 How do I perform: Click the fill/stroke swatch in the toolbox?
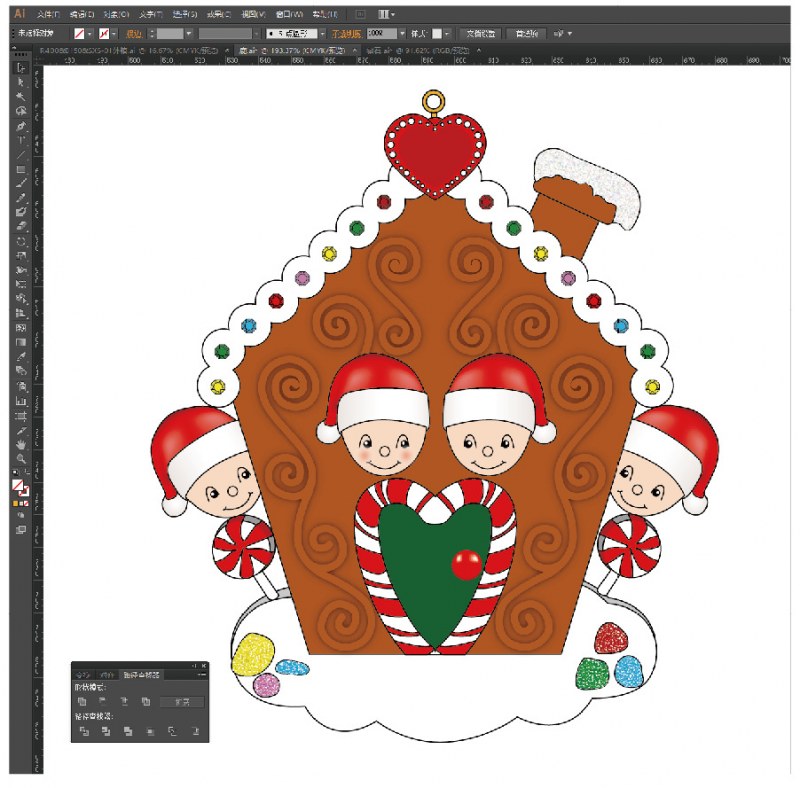pyautogui.click(x=19, y=486)
